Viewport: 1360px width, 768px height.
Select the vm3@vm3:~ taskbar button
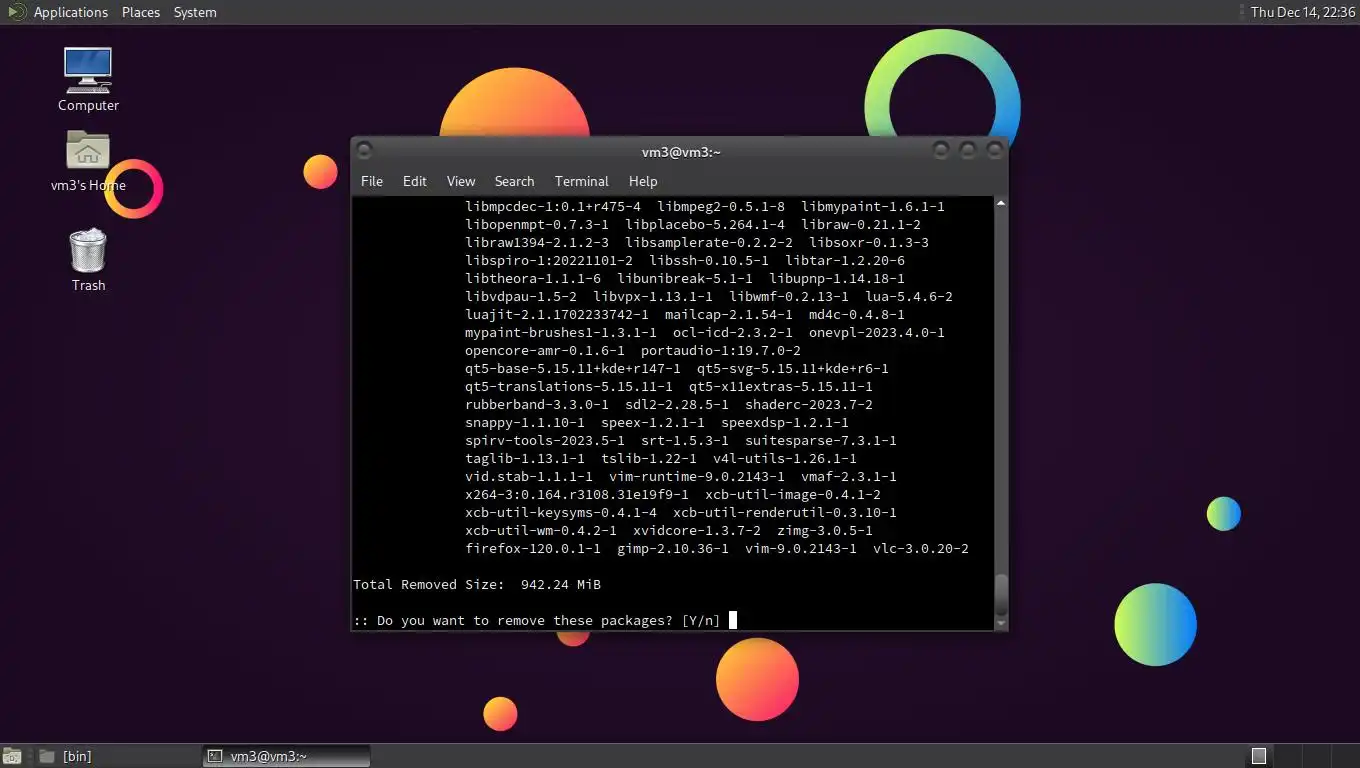tap(286, 756)
